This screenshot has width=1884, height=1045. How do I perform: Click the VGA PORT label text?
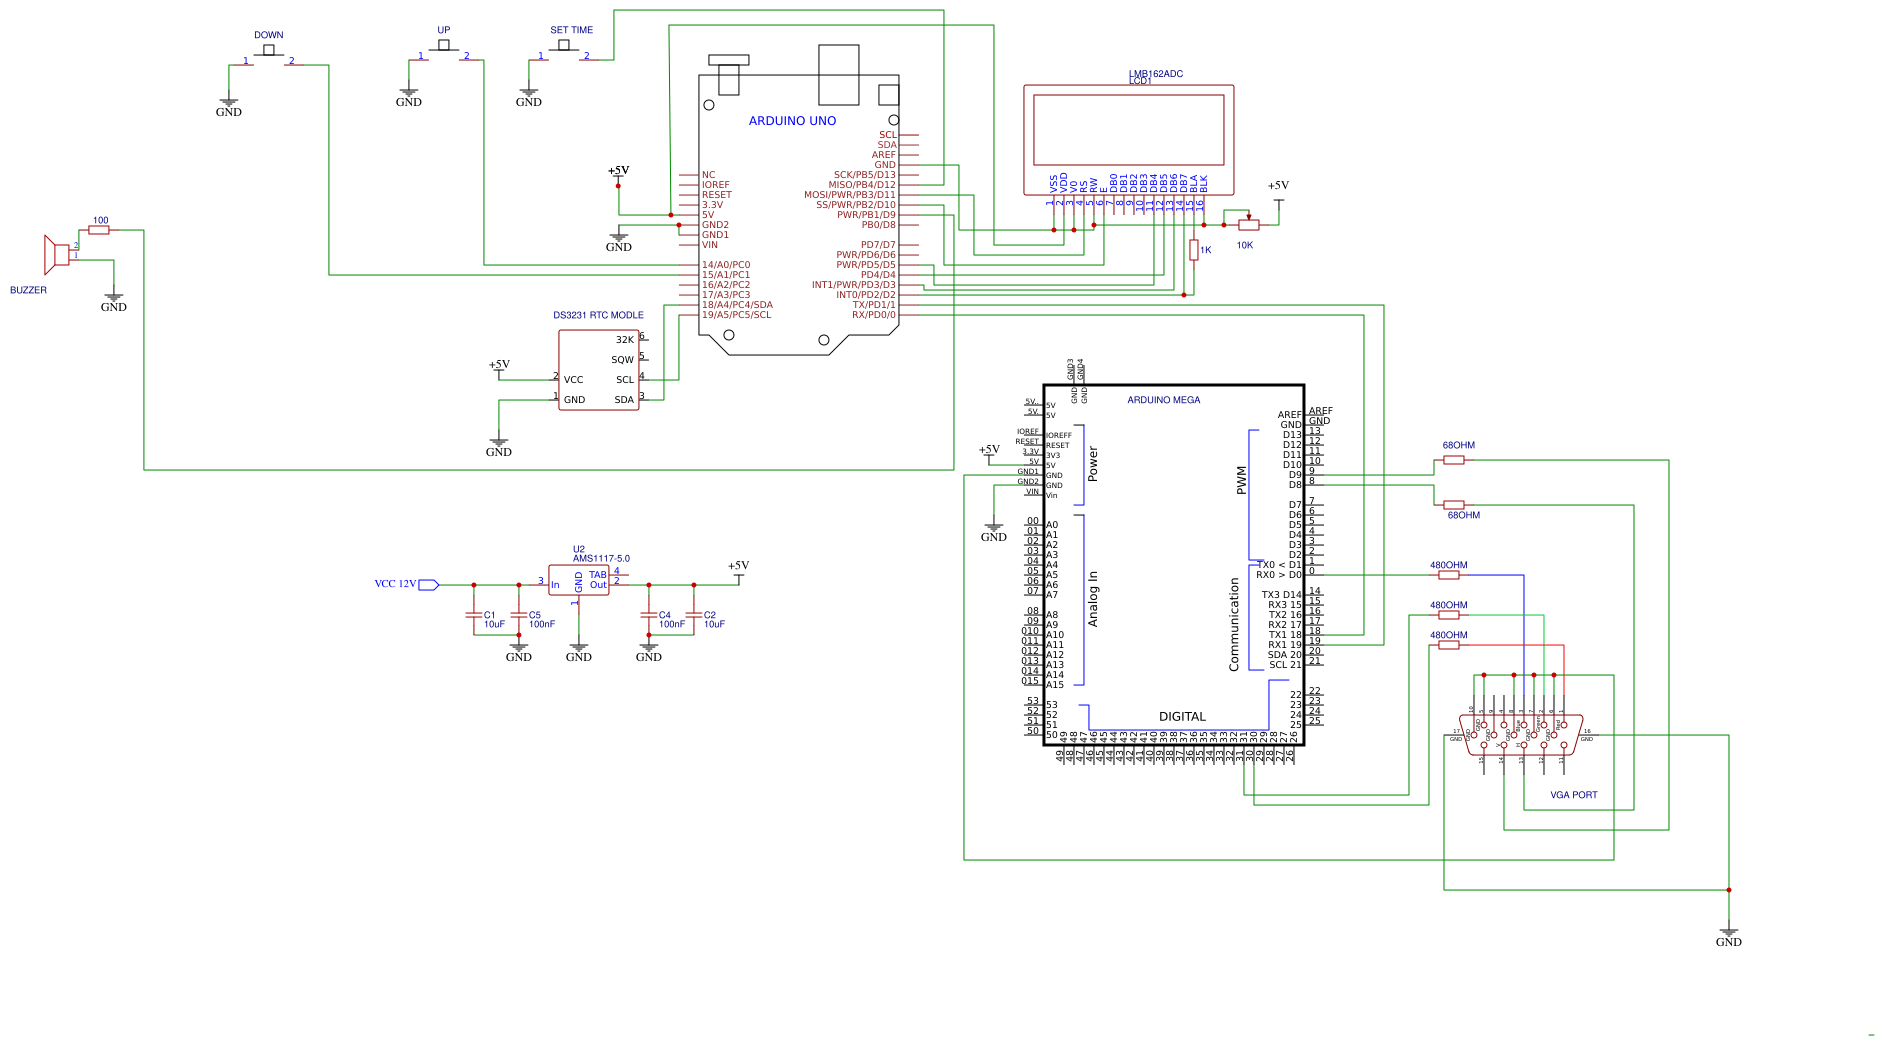pyautogui.click(x=1574, y=795)
